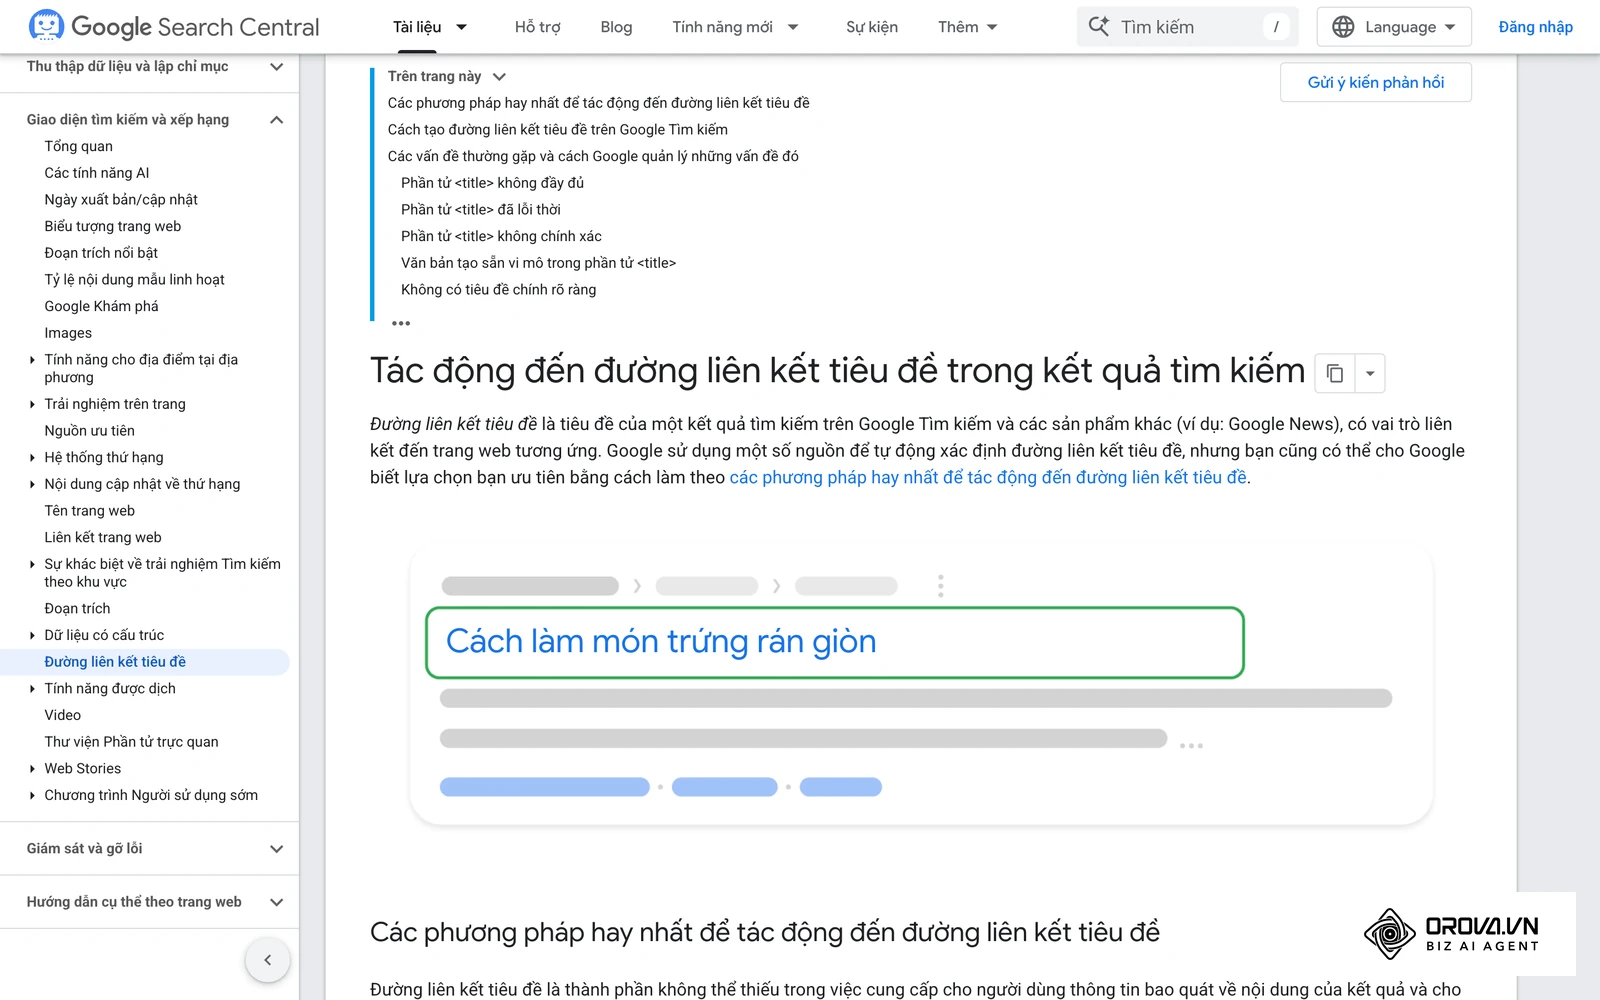Open Thư viện Phần tử trực quan item
1600x1000 pixels.
pos(131,742)
